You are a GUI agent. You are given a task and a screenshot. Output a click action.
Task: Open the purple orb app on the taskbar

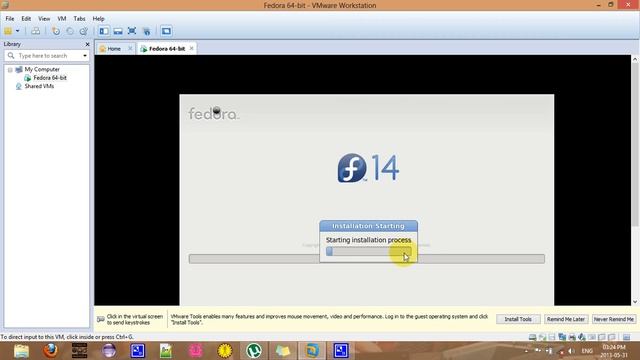click(x=109, y=351)
